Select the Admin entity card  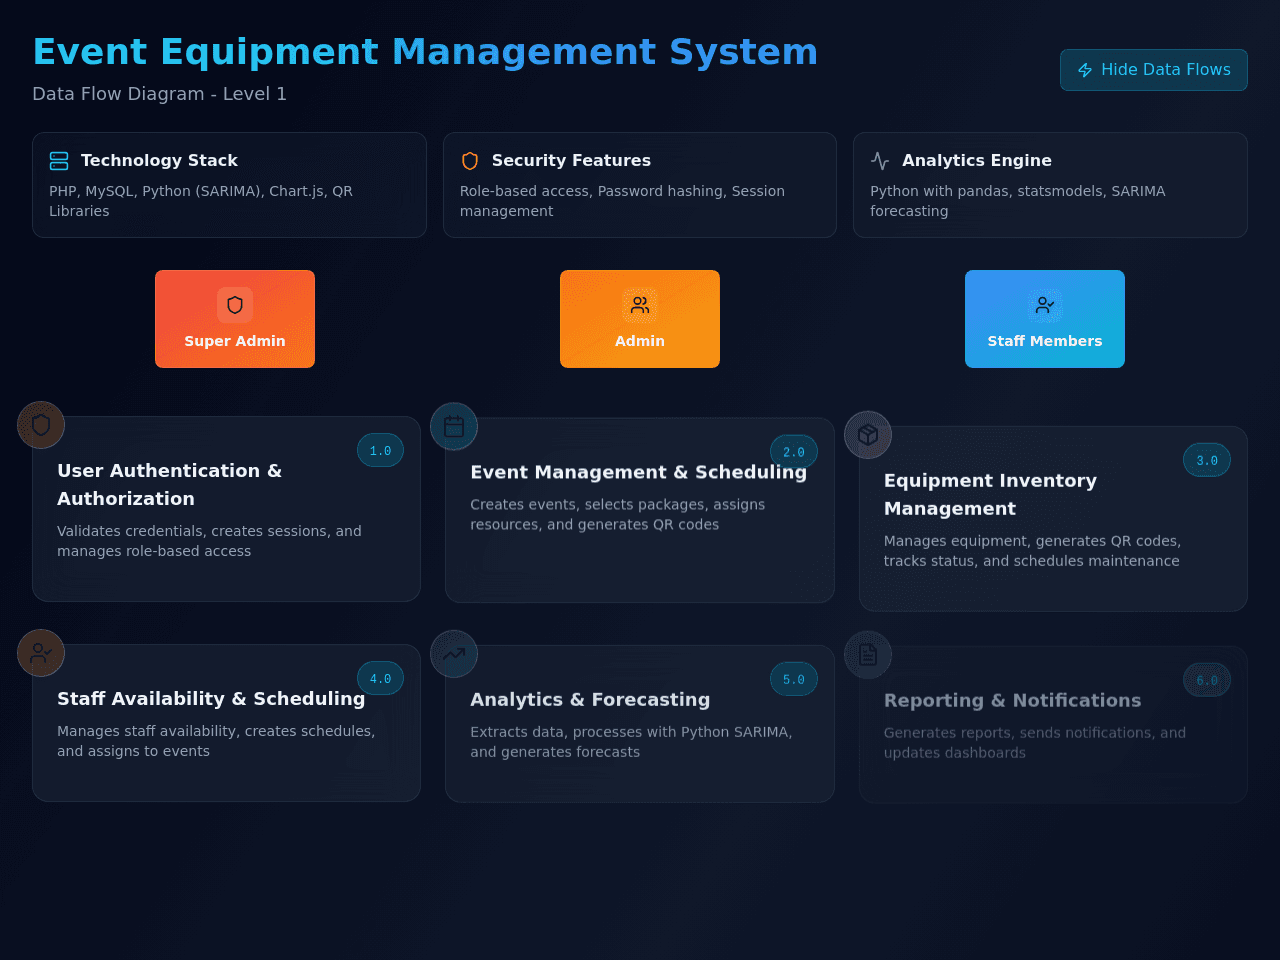(640, 319)
